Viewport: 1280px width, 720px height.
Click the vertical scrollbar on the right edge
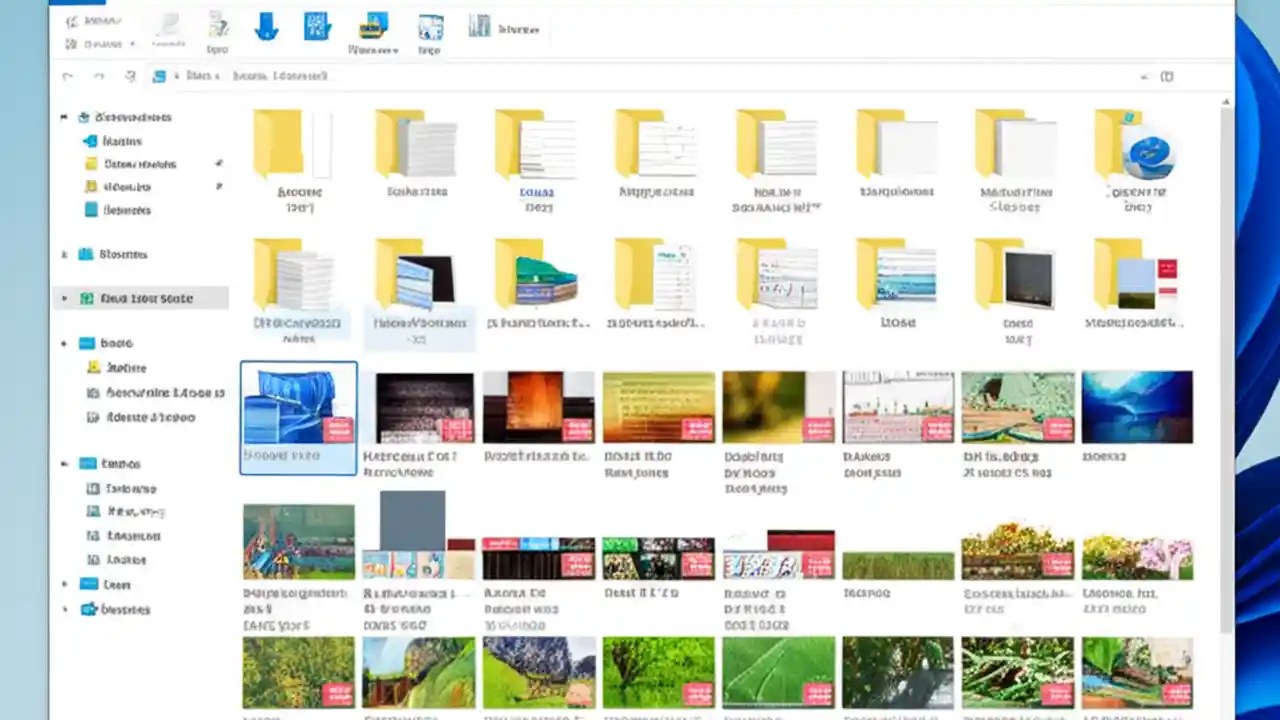[x=1225, y=300]
